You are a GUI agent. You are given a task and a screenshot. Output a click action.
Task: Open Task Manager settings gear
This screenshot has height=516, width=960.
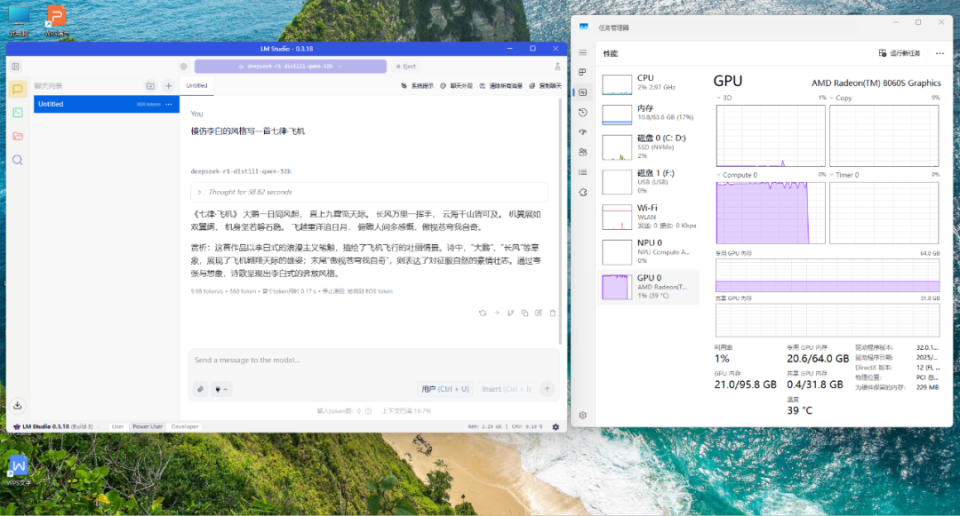[x=583, y=415]
